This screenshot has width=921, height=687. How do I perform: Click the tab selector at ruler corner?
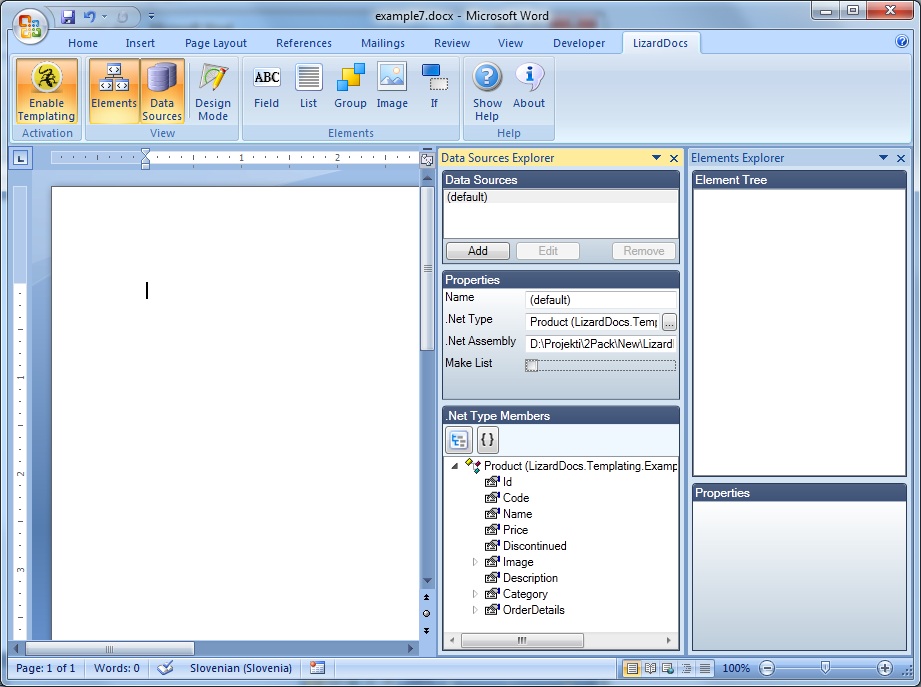click(x=21, y=157)
